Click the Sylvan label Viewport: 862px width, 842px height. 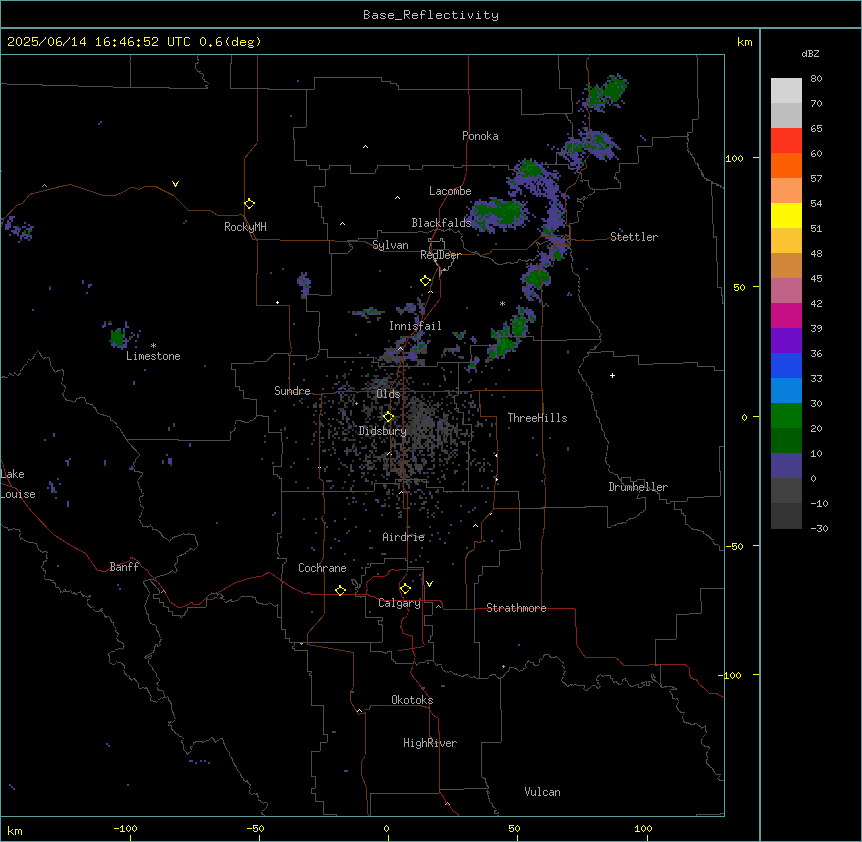click(x=390, y=245)
